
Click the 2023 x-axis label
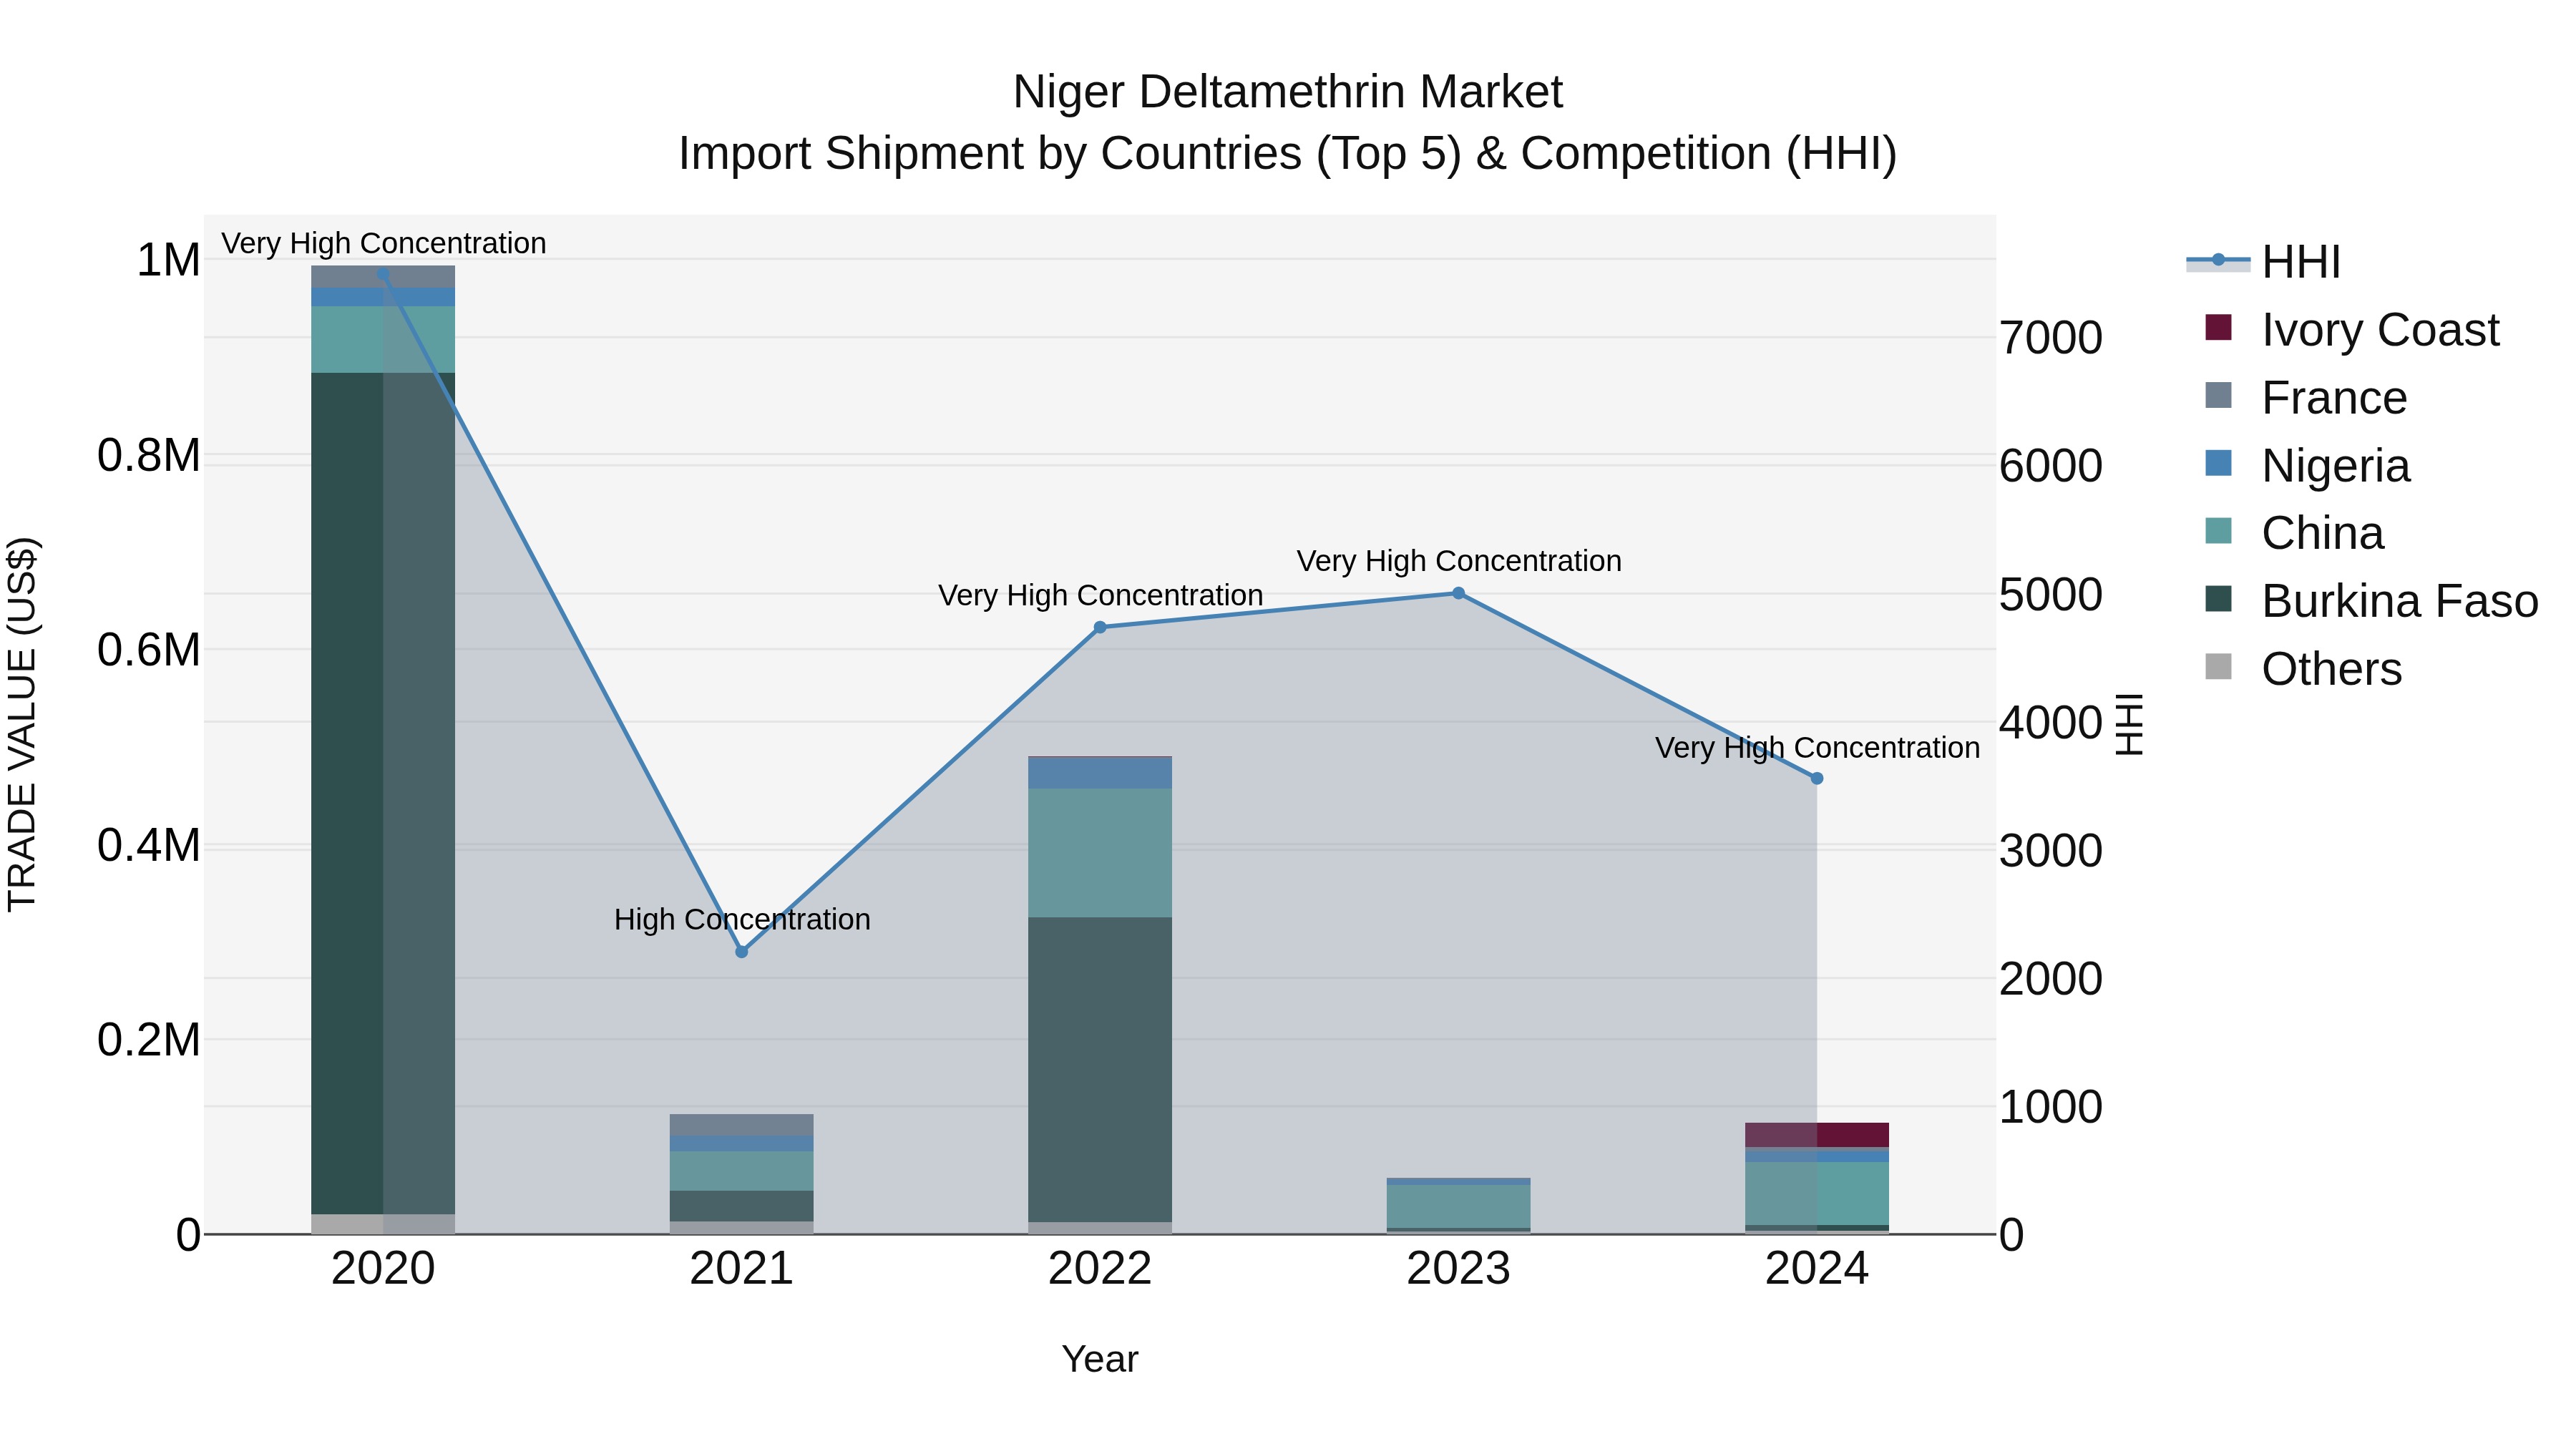[1458, 1269]
